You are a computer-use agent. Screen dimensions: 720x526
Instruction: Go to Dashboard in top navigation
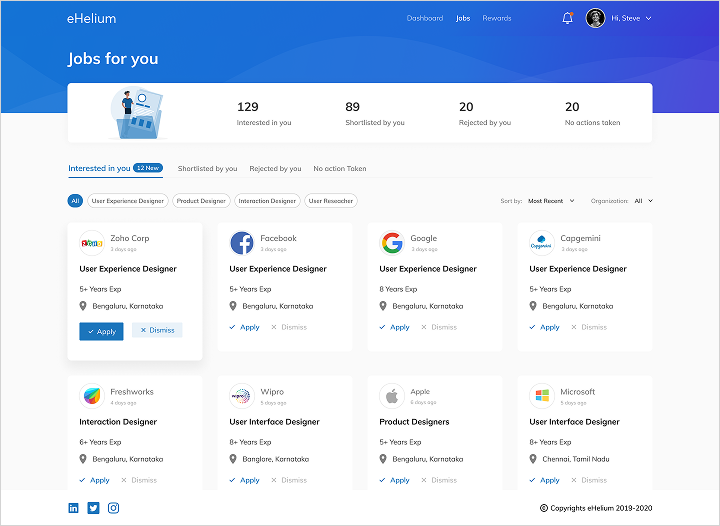point(425,18)
